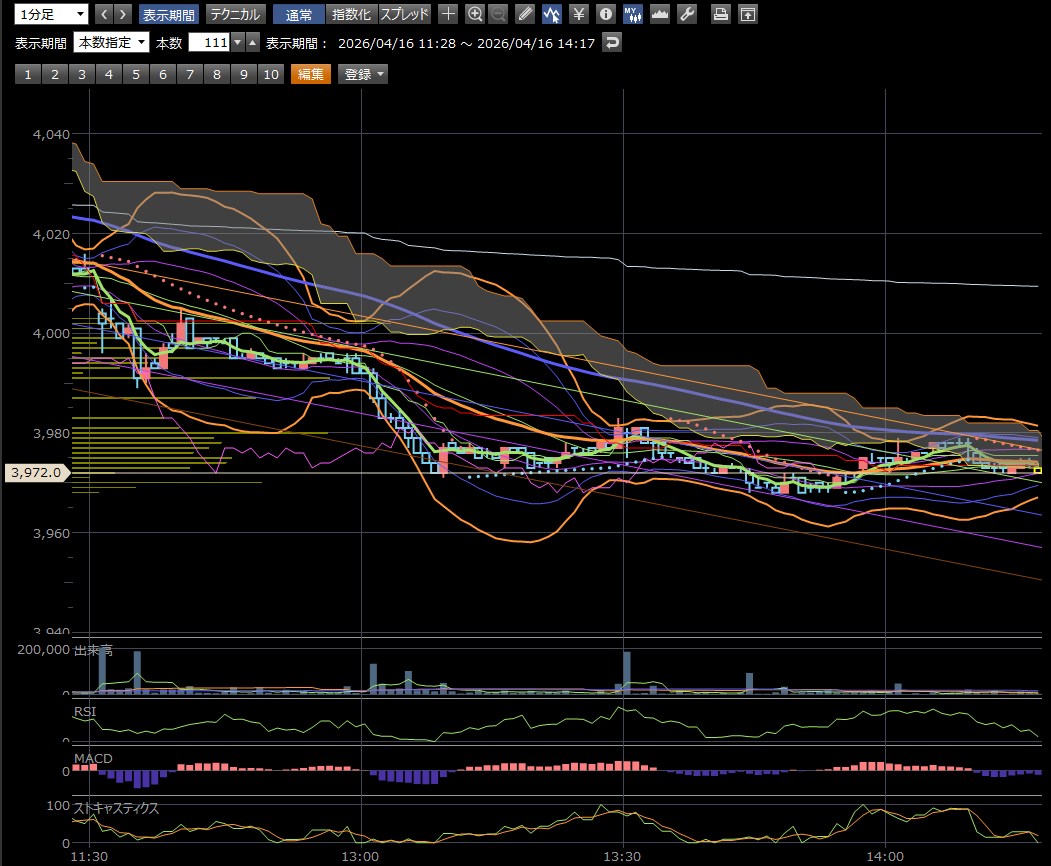Click the yen price icon
1051x866 pixels.
coord(578,14)
